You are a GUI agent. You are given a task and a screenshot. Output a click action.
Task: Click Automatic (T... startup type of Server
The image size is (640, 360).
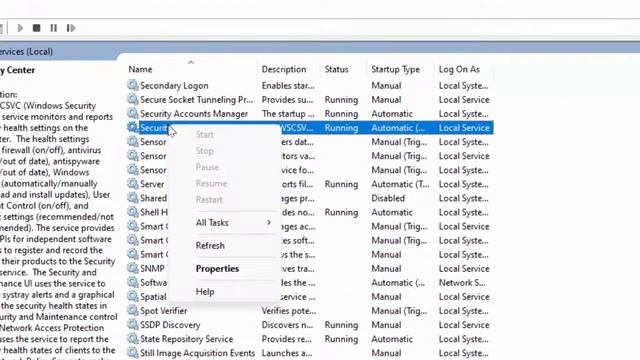400,184
